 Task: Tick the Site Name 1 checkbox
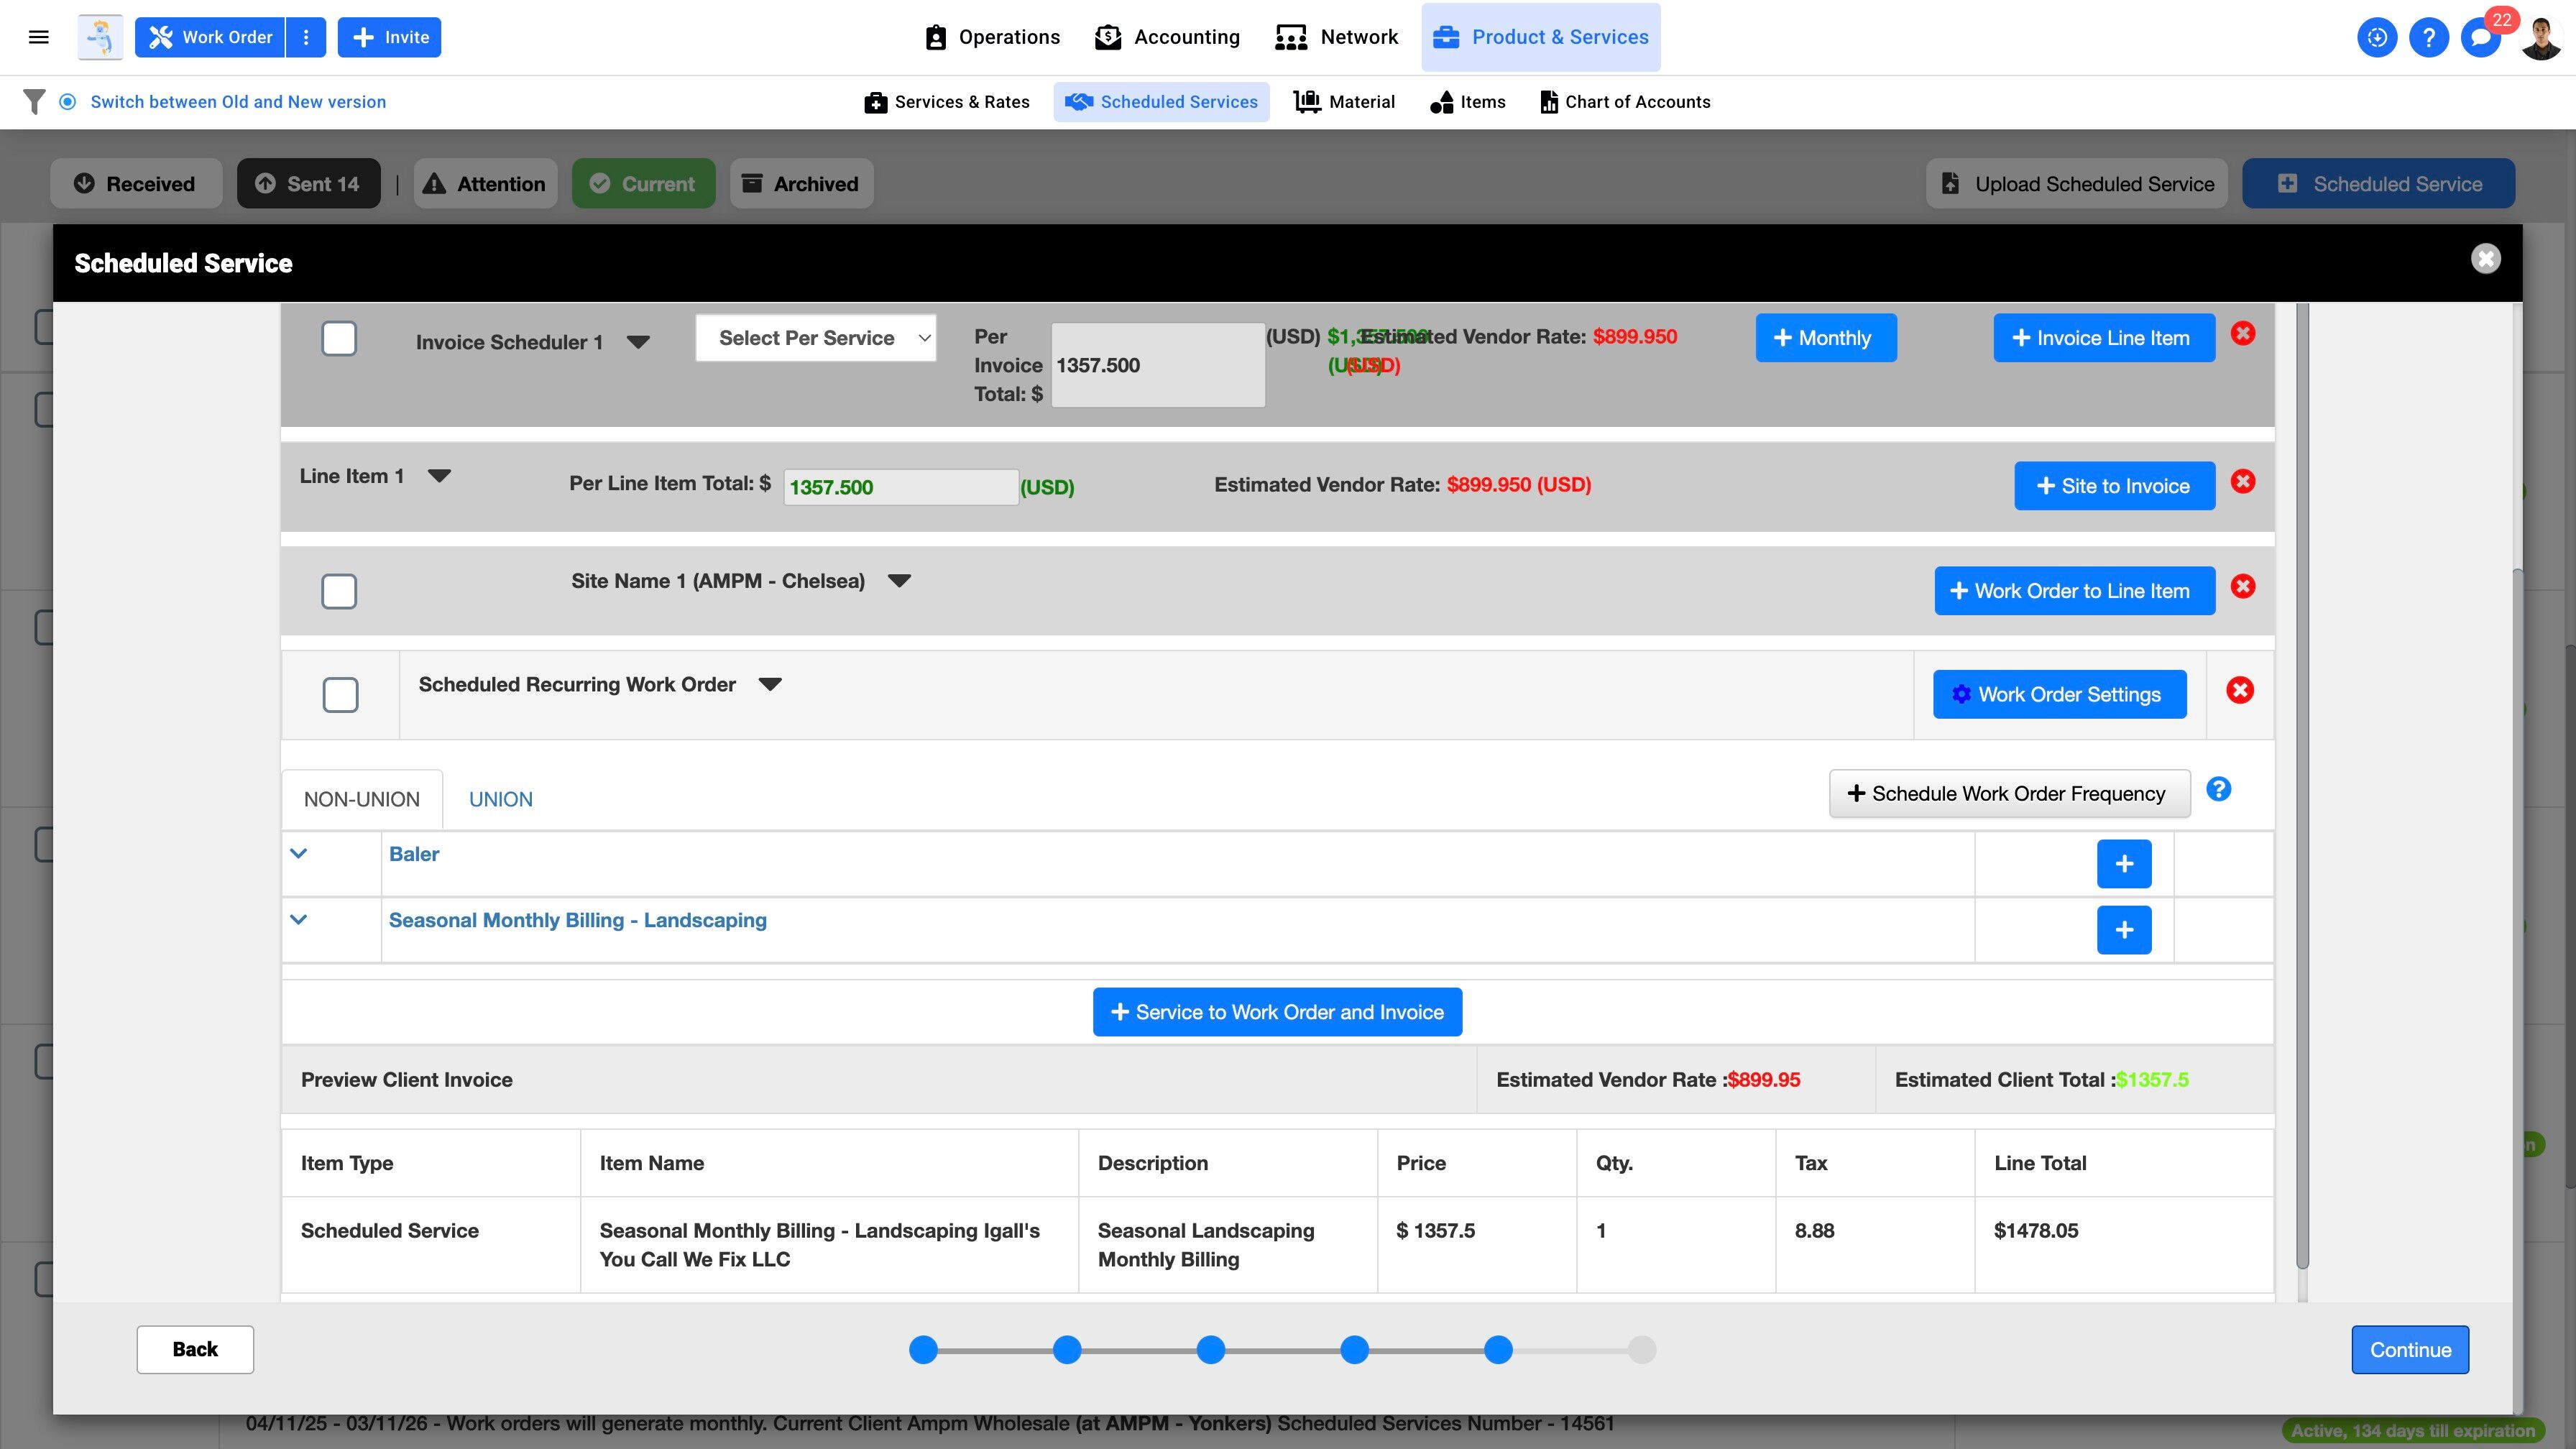point(339,591)
